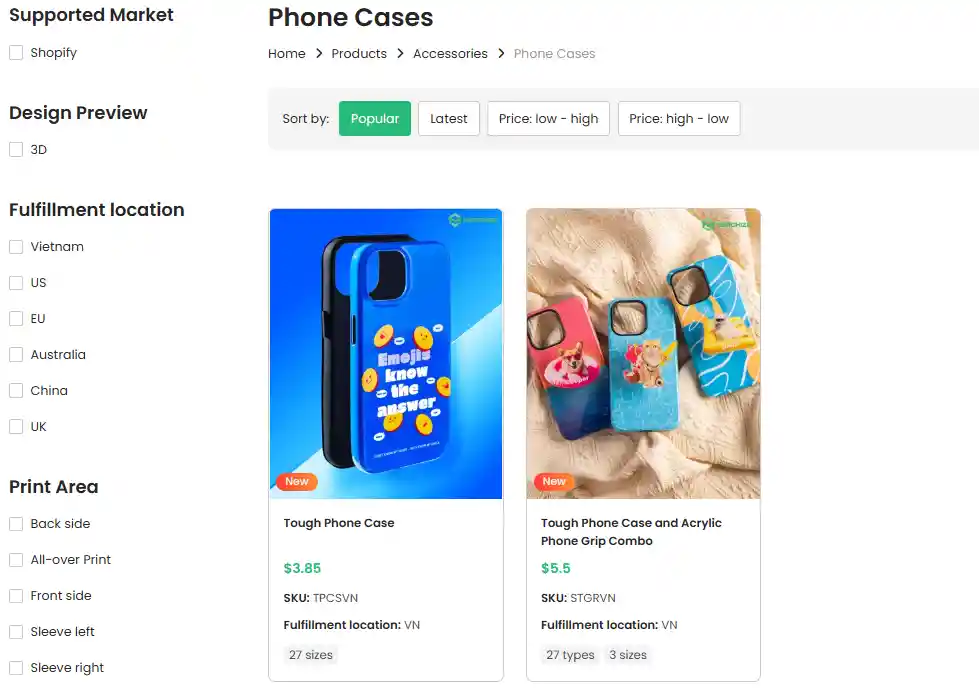
Task: Enable the Shopify supported market checkbox
Action: (x=15, y=52)
